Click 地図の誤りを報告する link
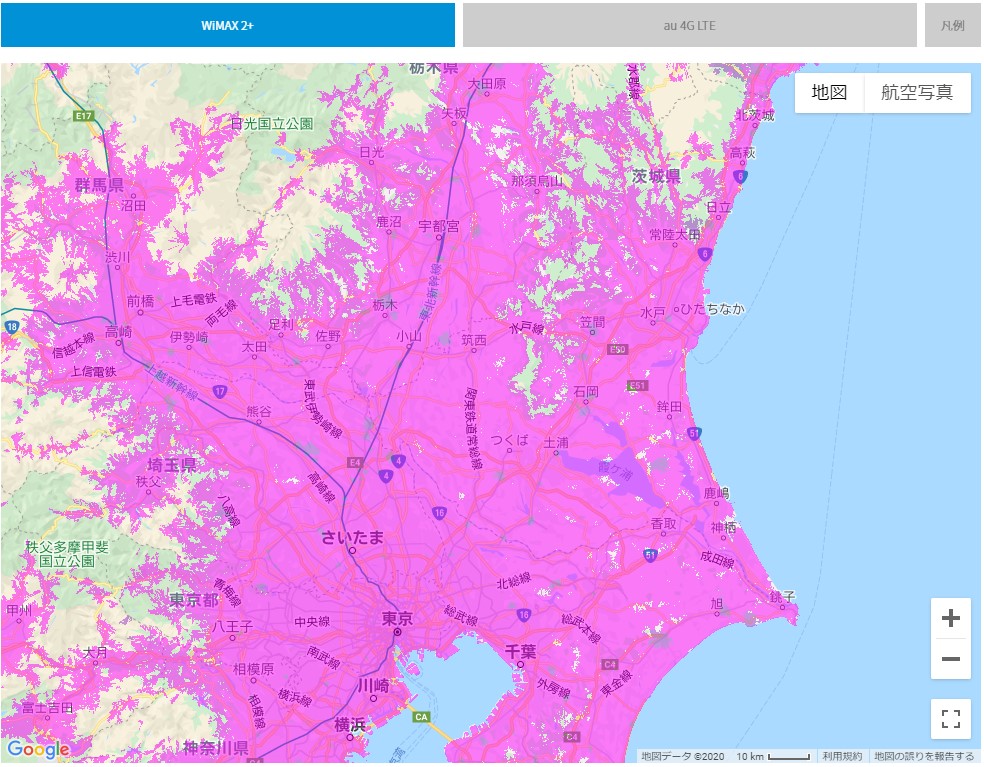984x767 pixels. pos(924,756)
